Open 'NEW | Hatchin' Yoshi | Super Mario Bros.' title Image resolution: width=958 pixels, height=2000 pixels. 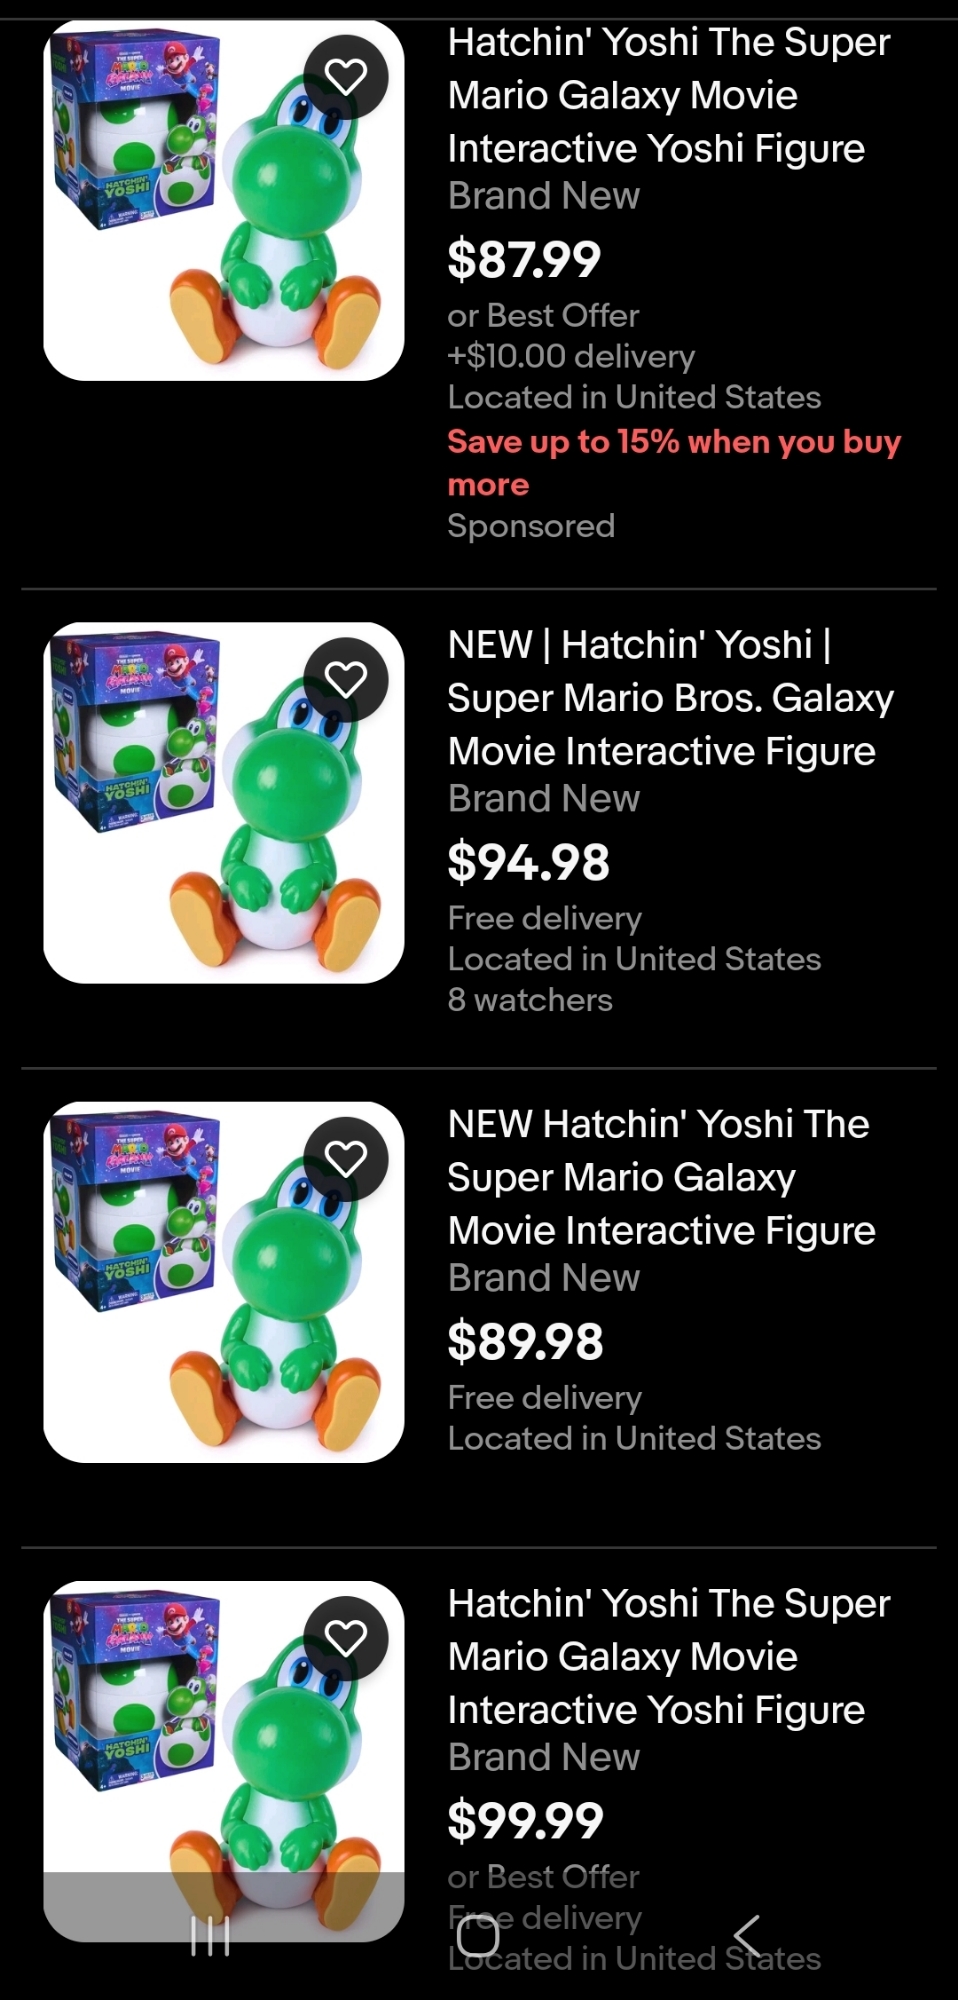click(x=670, y=698)
